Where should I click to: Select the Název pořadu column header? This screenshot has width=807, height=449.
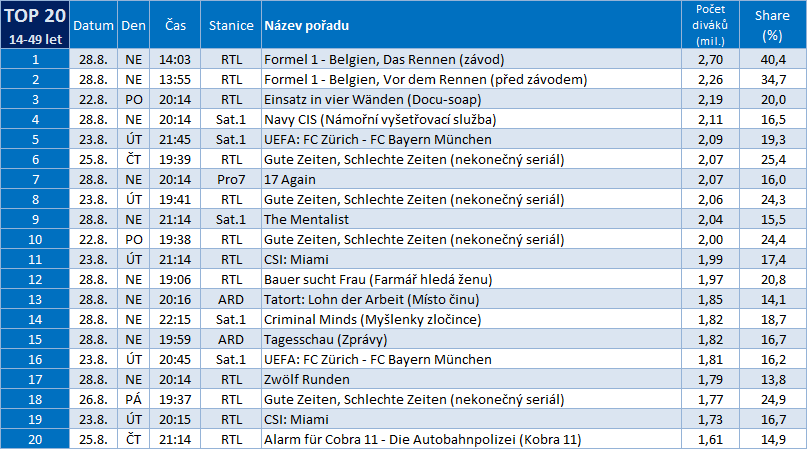point(306,25)
